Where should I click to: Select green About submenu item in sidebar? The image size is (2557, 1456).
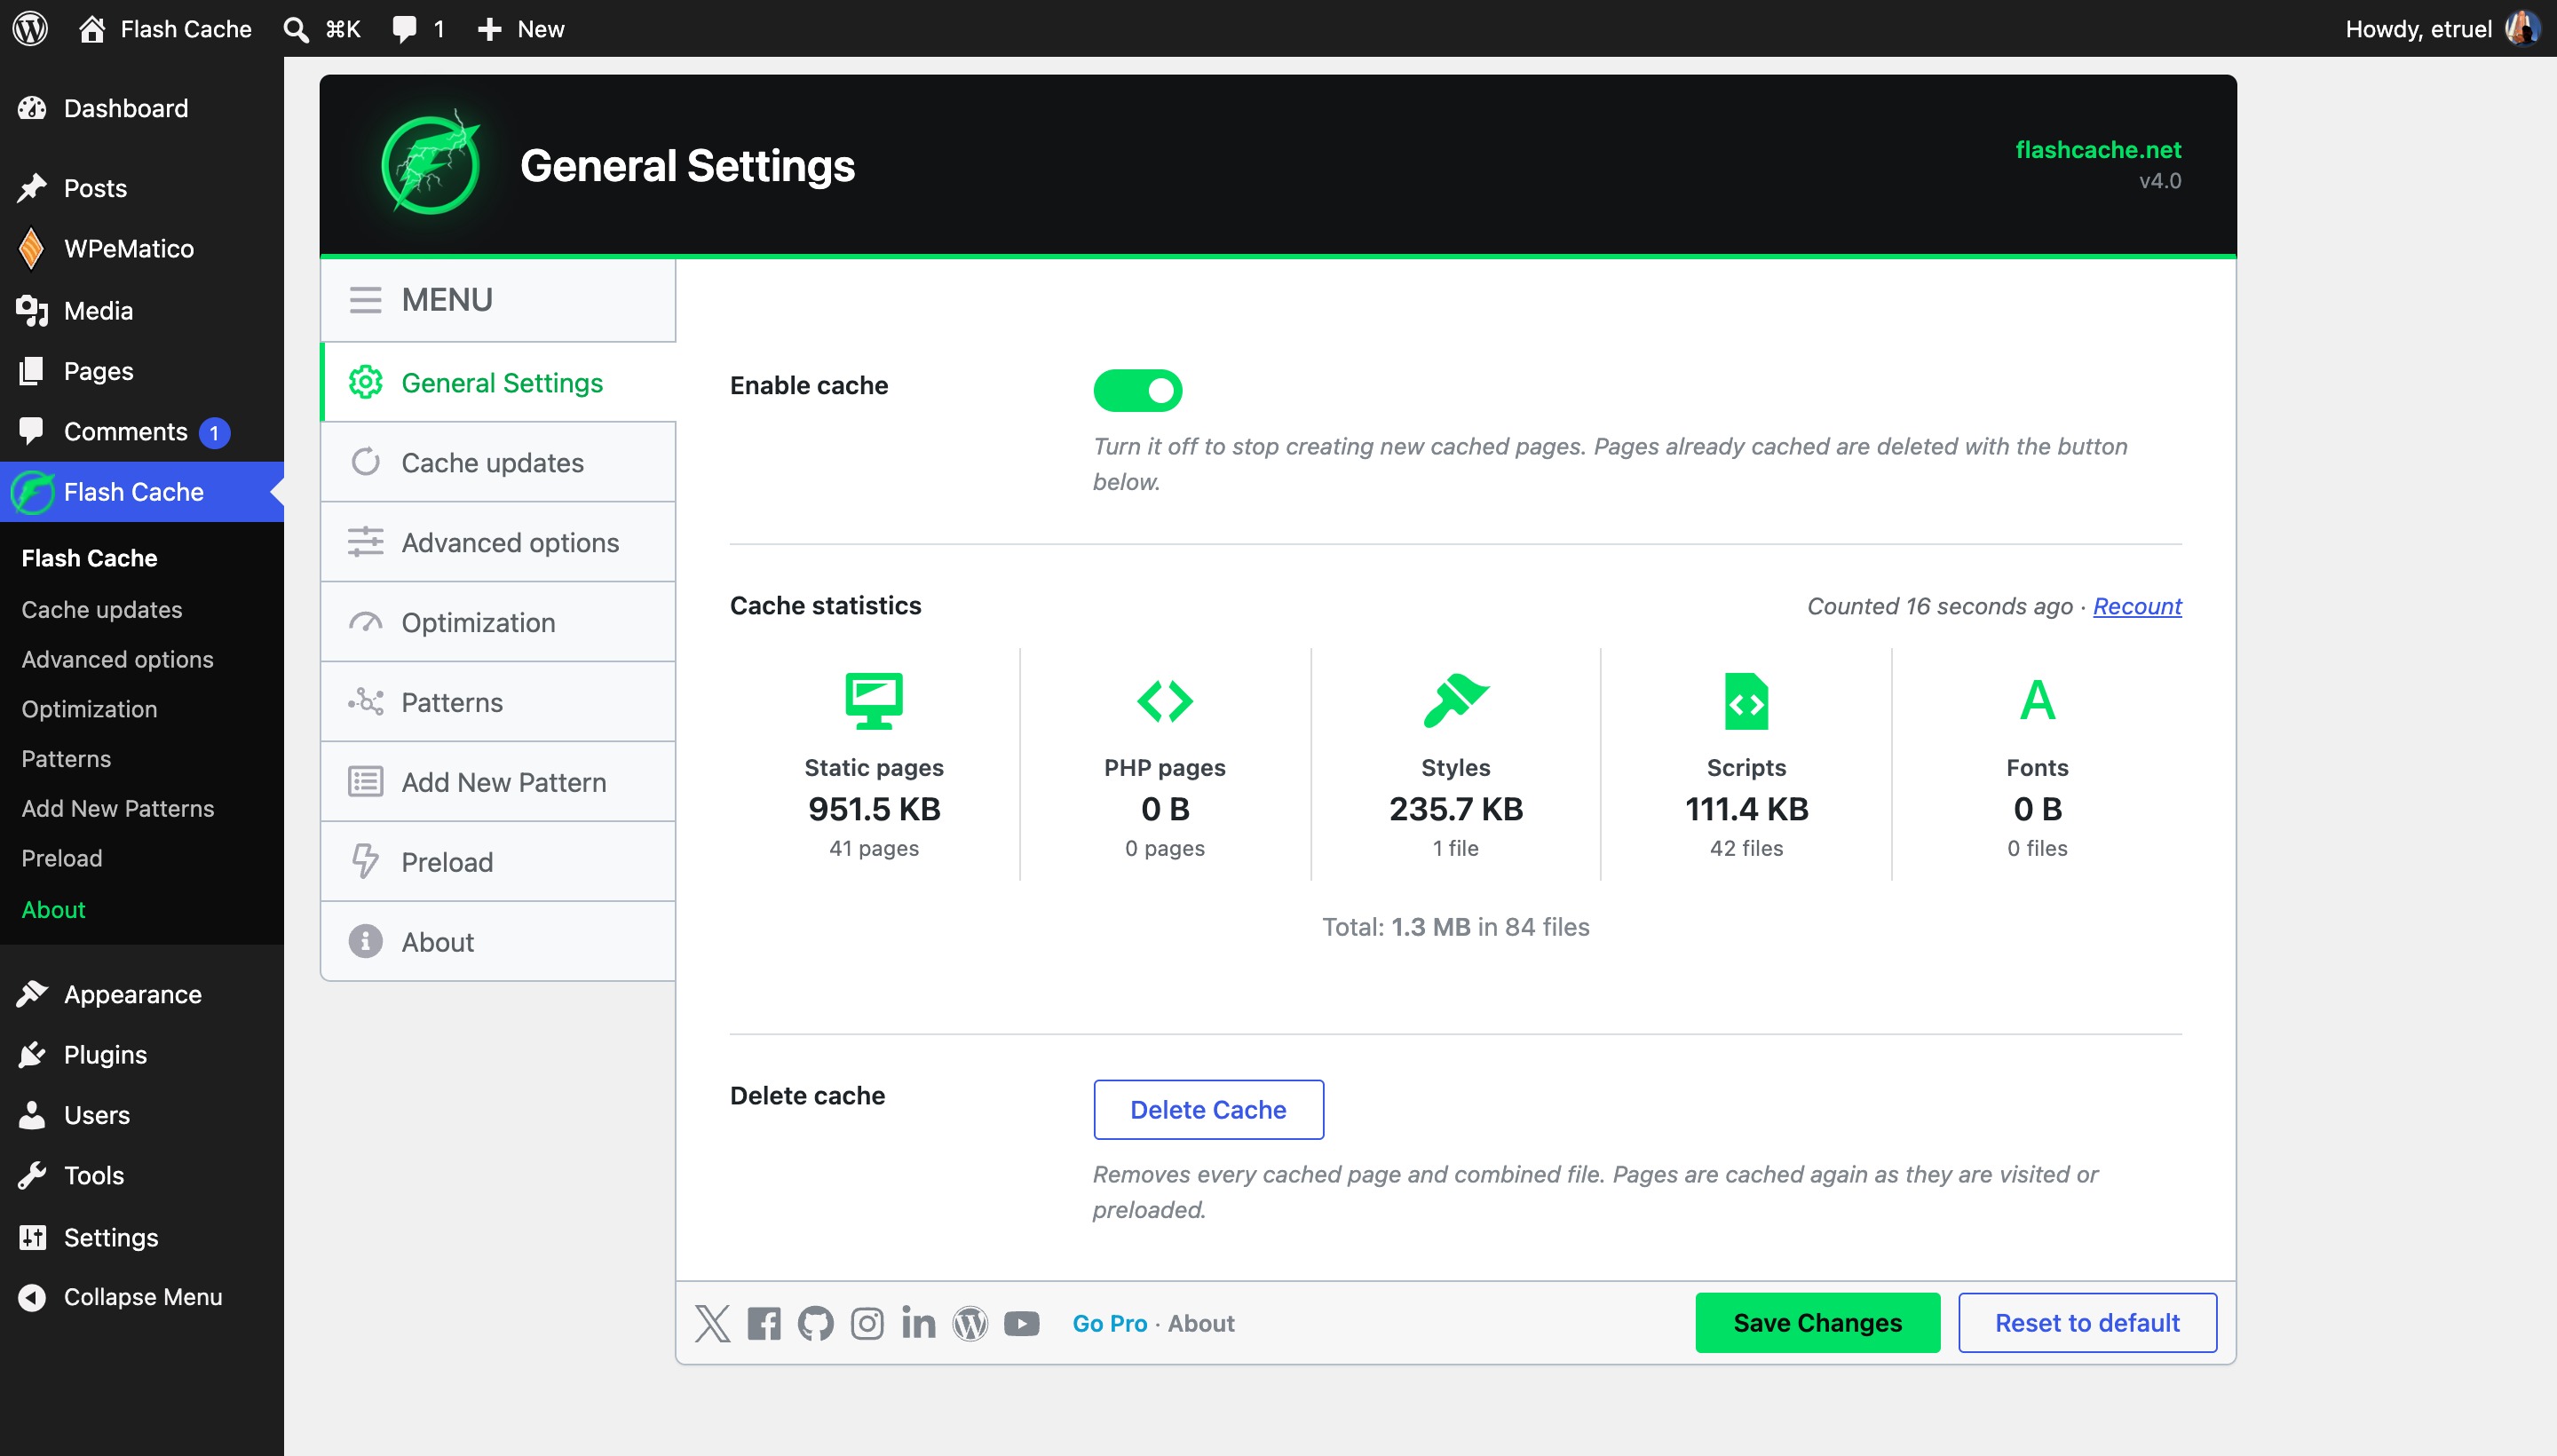tap(54, 909)
